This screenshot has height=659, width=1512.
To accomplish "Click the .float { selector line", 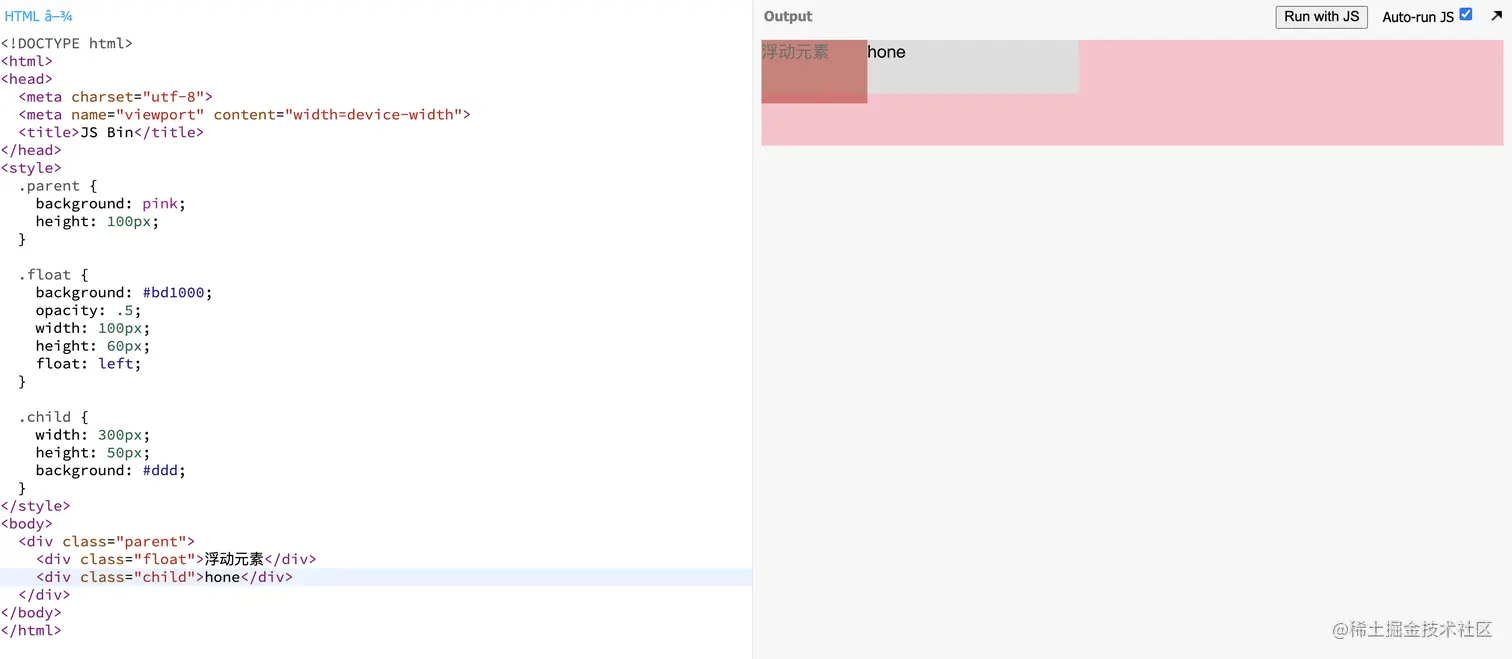I will [x=53, y=275].
